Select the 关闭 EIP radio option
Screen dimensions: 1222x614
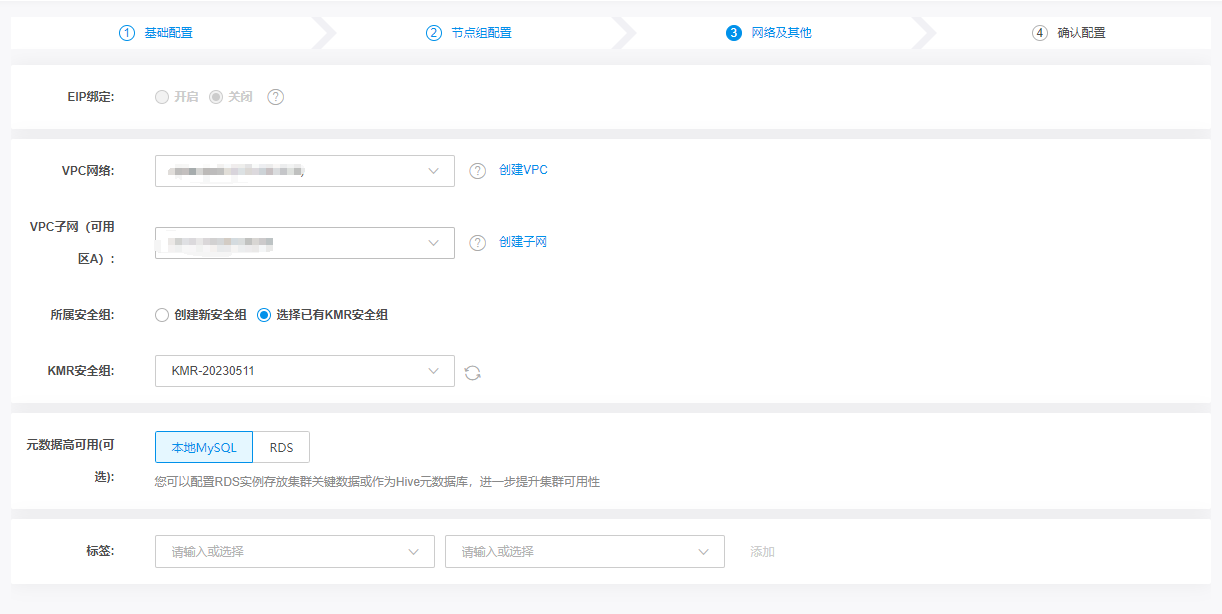215,97
